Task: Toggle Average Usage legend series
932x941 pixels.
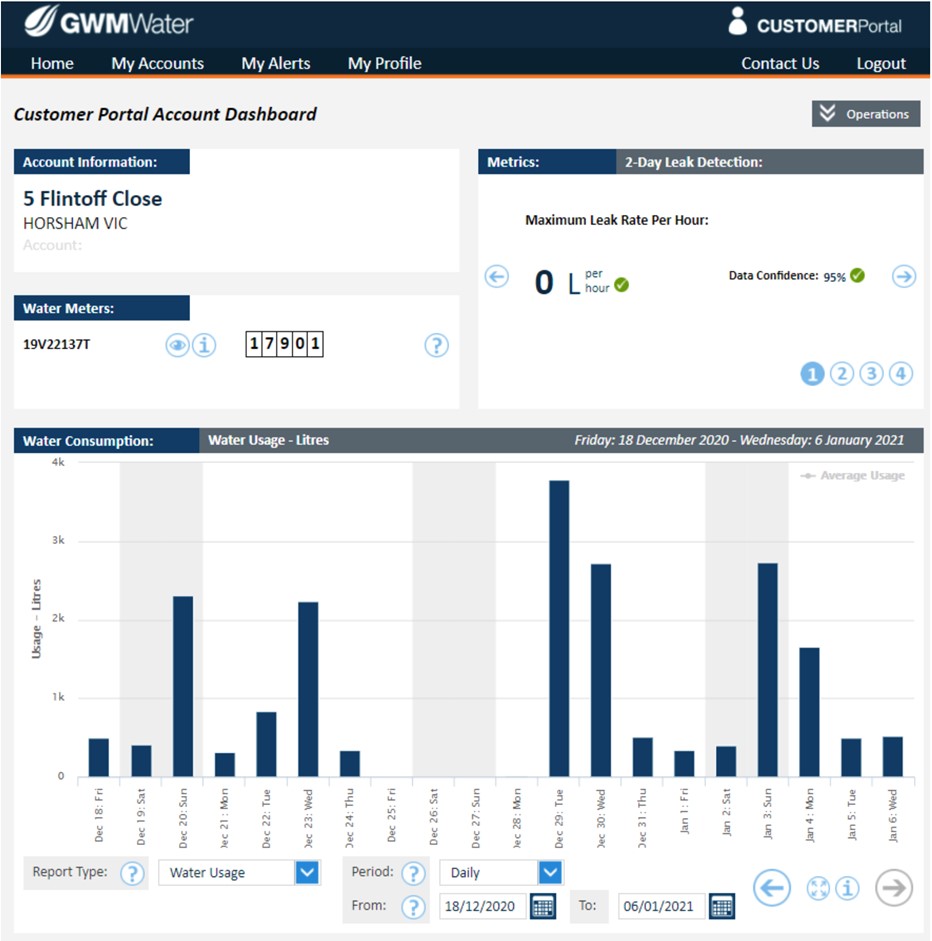Action: (853, 476)
